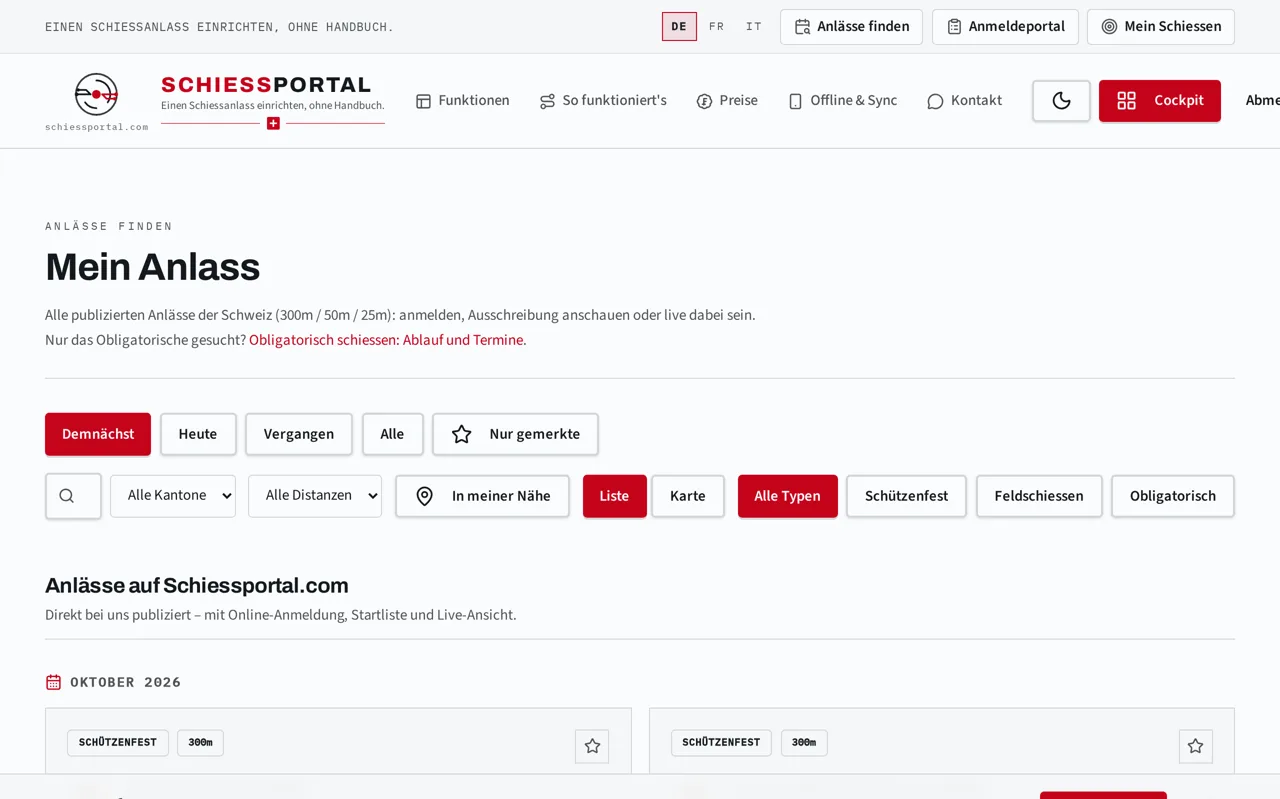Filter by Feldschiessen type

(1039, 496)
